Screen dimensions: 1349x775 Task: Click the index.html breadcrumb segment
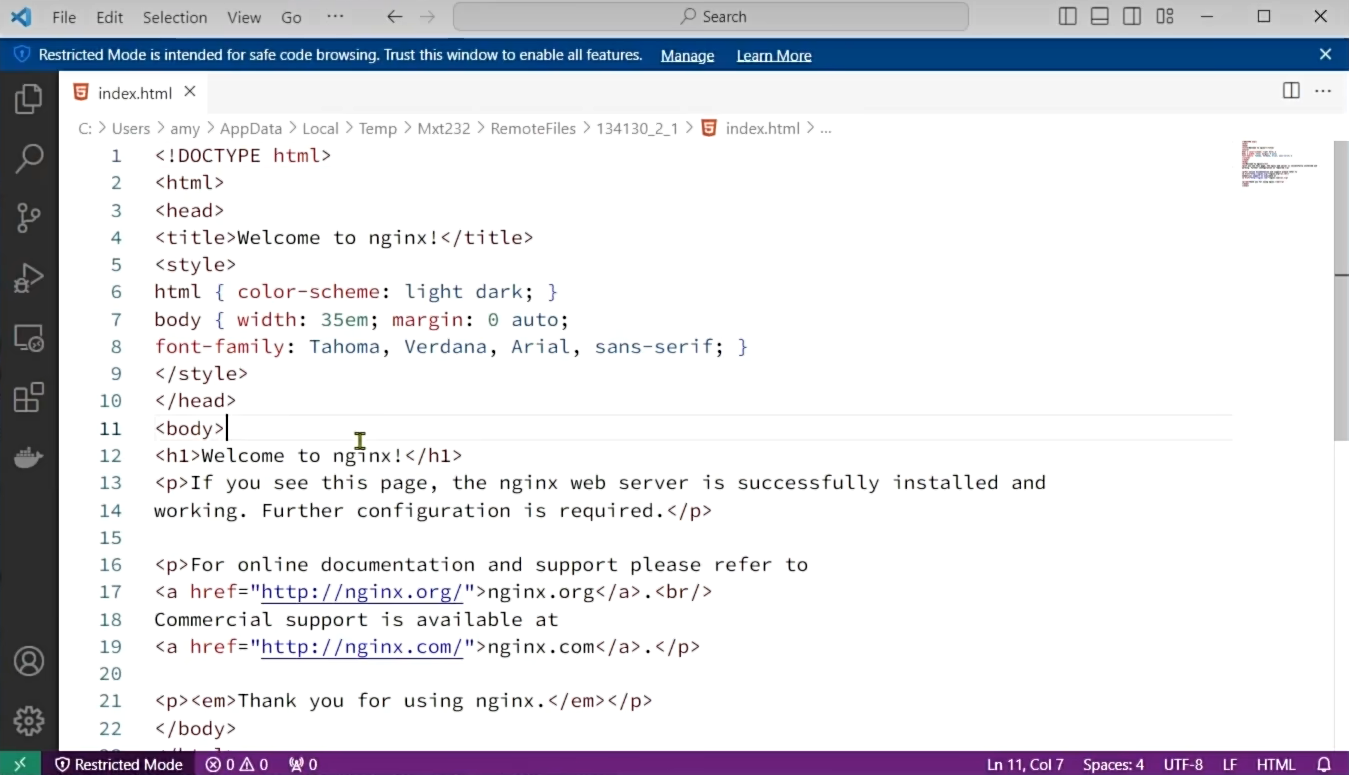pyautogui.click(x=762, y=128)
